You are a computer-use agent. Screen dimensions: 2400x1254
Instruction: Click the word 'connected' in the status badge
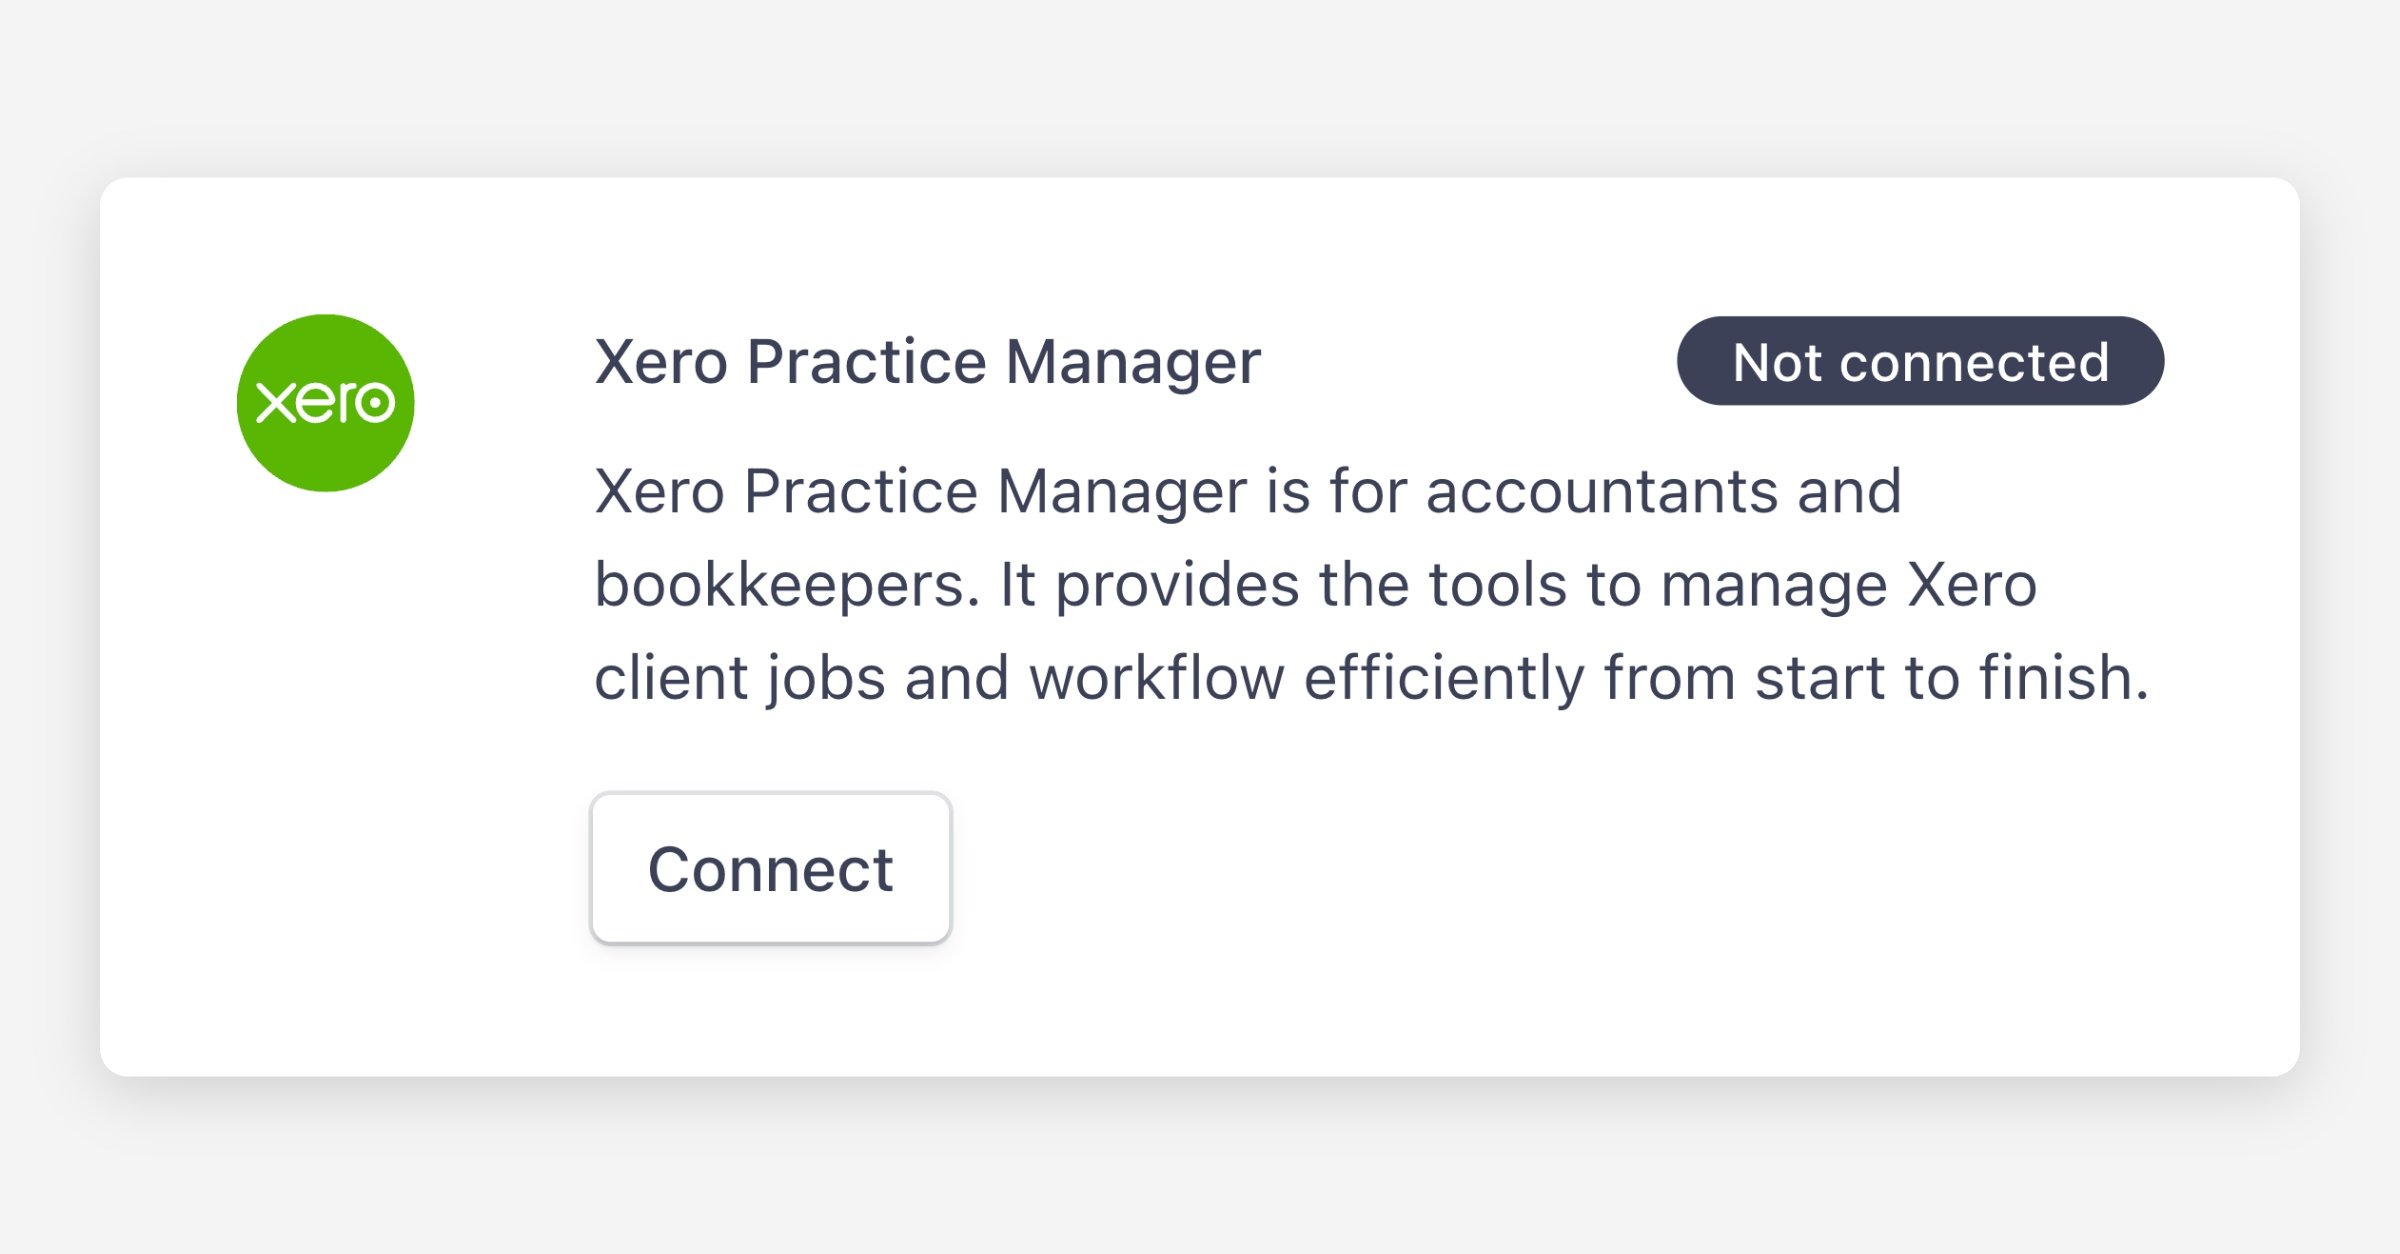click(1974, 362)
